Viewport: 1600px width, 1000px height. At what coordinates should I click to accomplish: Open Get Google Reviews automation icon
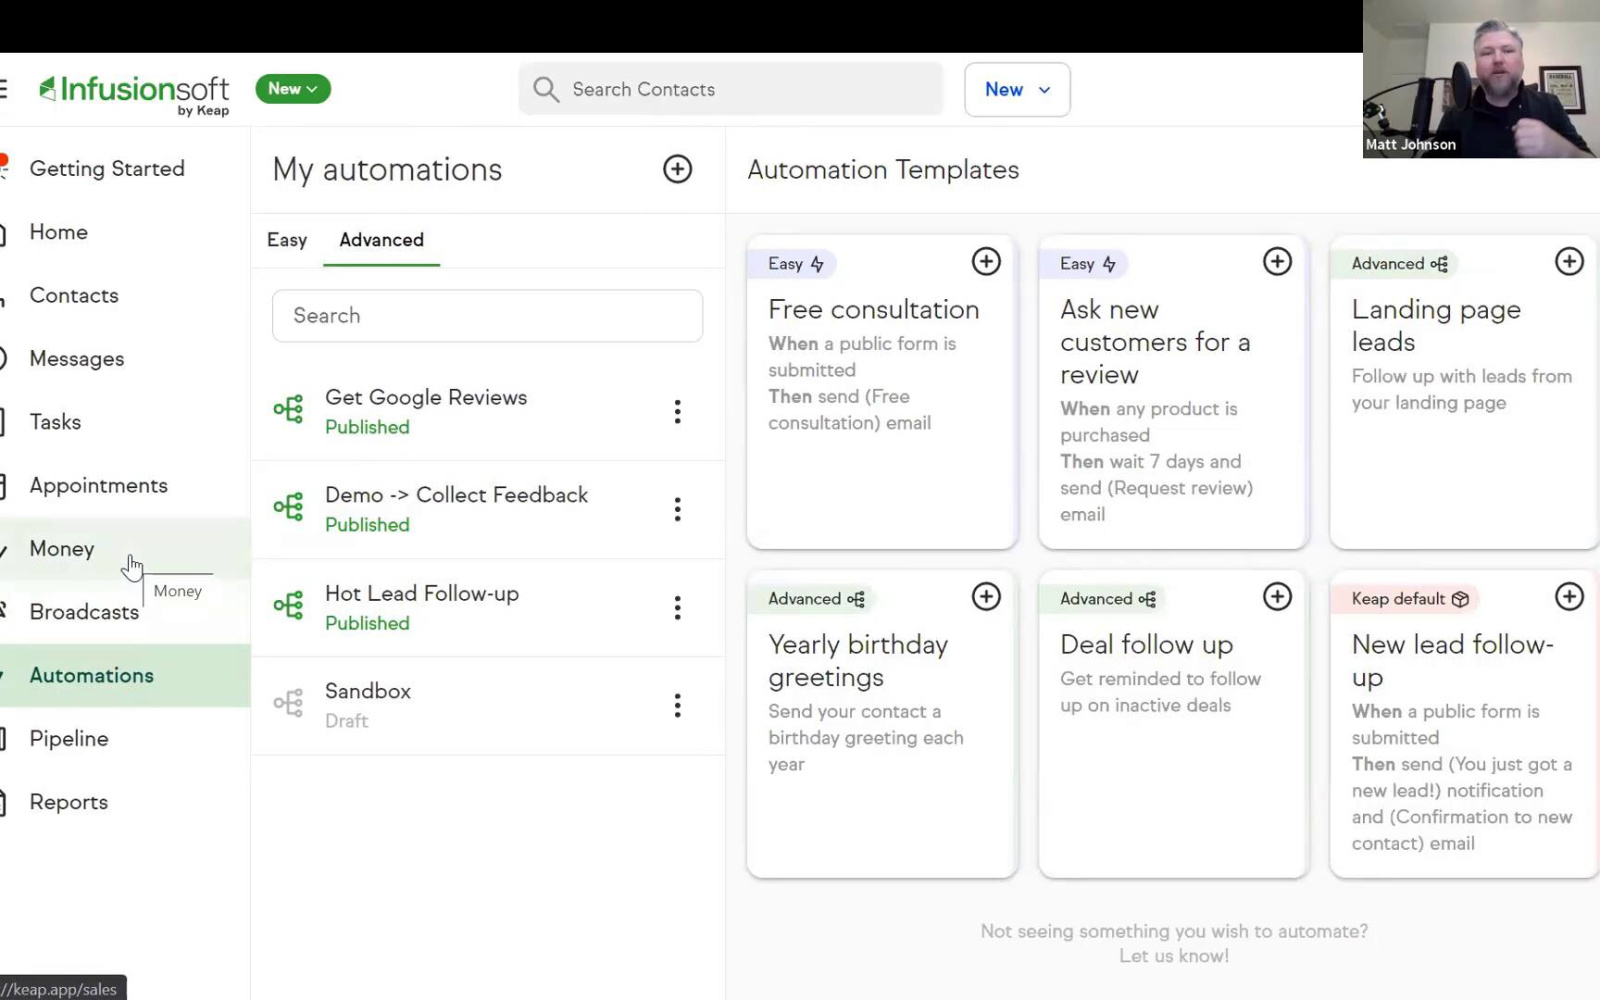click(288, 409)
